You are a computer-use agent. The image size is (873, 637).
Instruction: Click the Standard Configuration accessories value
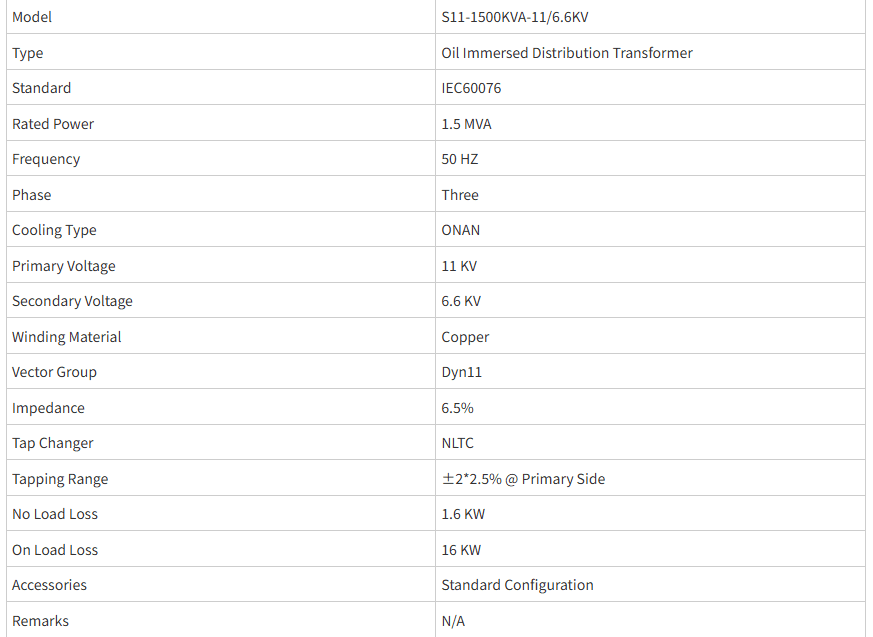(x=517, y=585)
